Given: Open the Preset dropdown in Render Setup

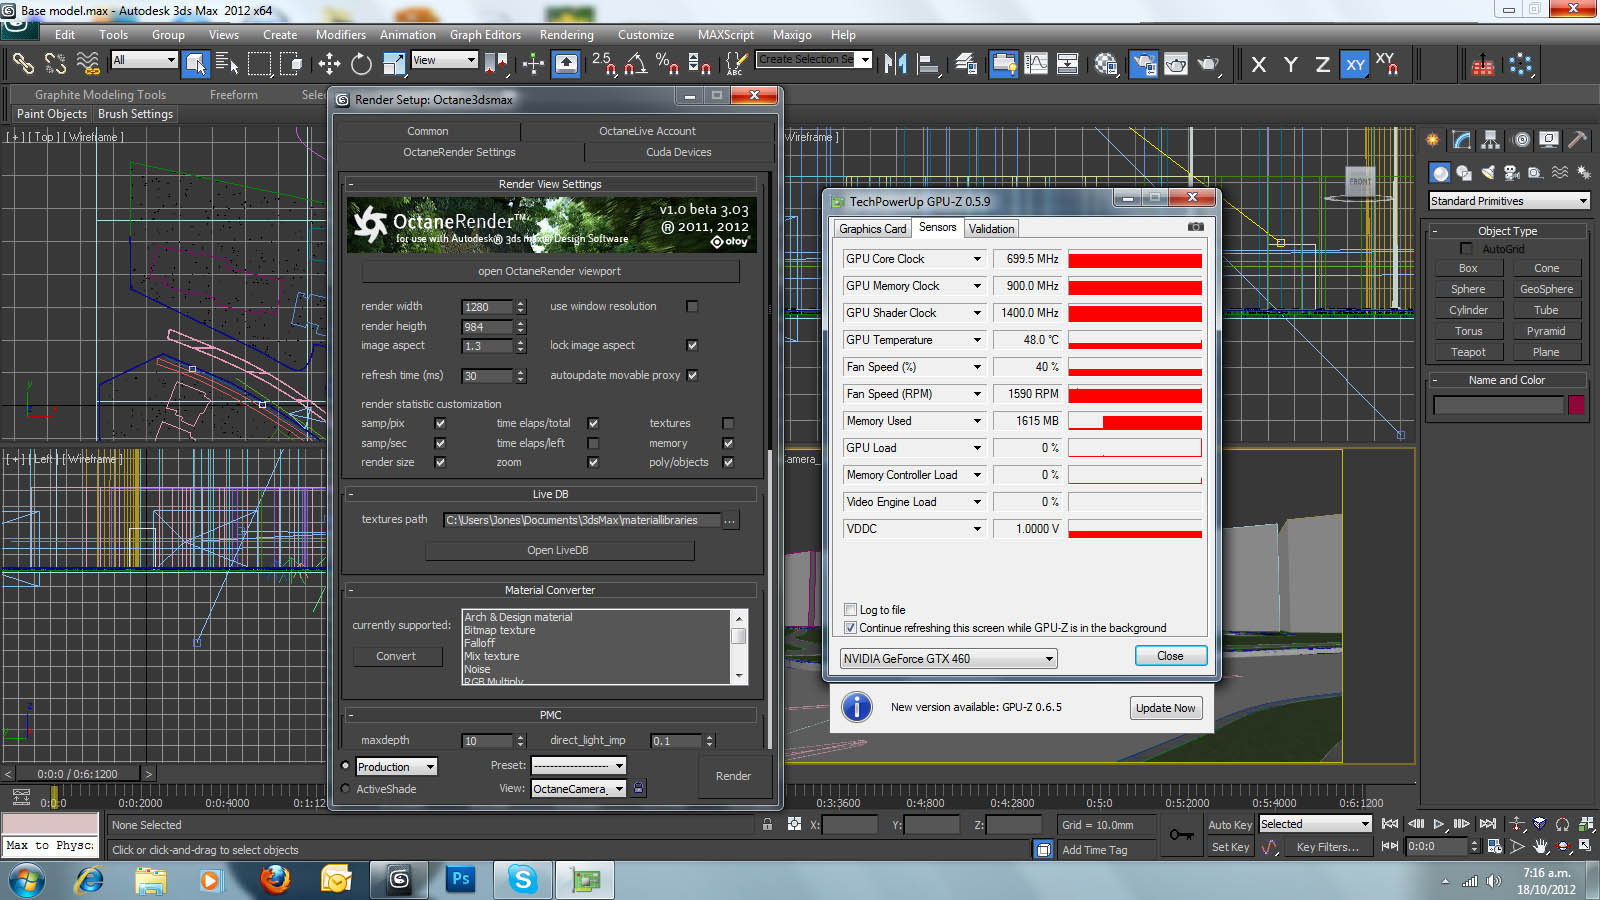Looking at the screenshot, I should pos(578,765).
